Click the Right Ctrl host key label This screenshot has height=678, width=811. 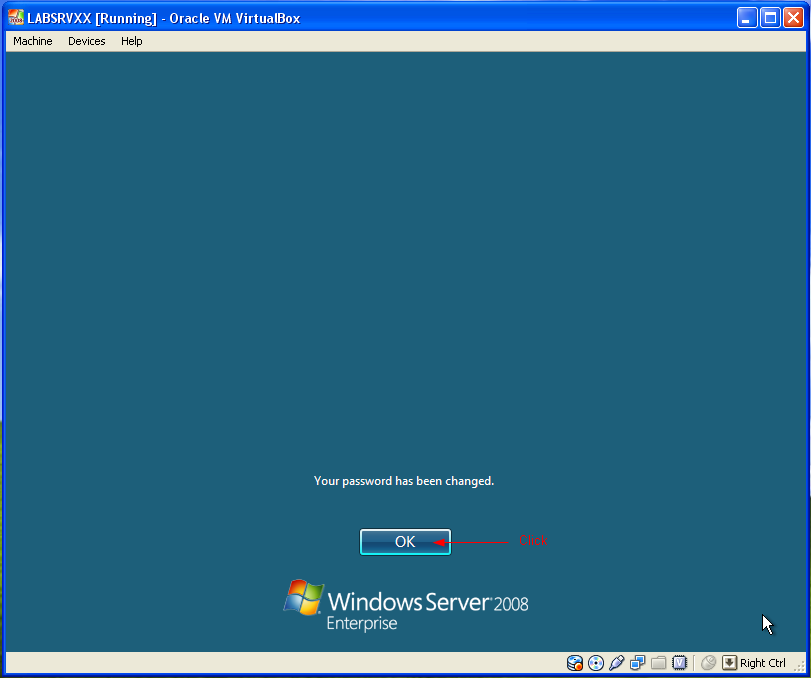tap(763, 663)
